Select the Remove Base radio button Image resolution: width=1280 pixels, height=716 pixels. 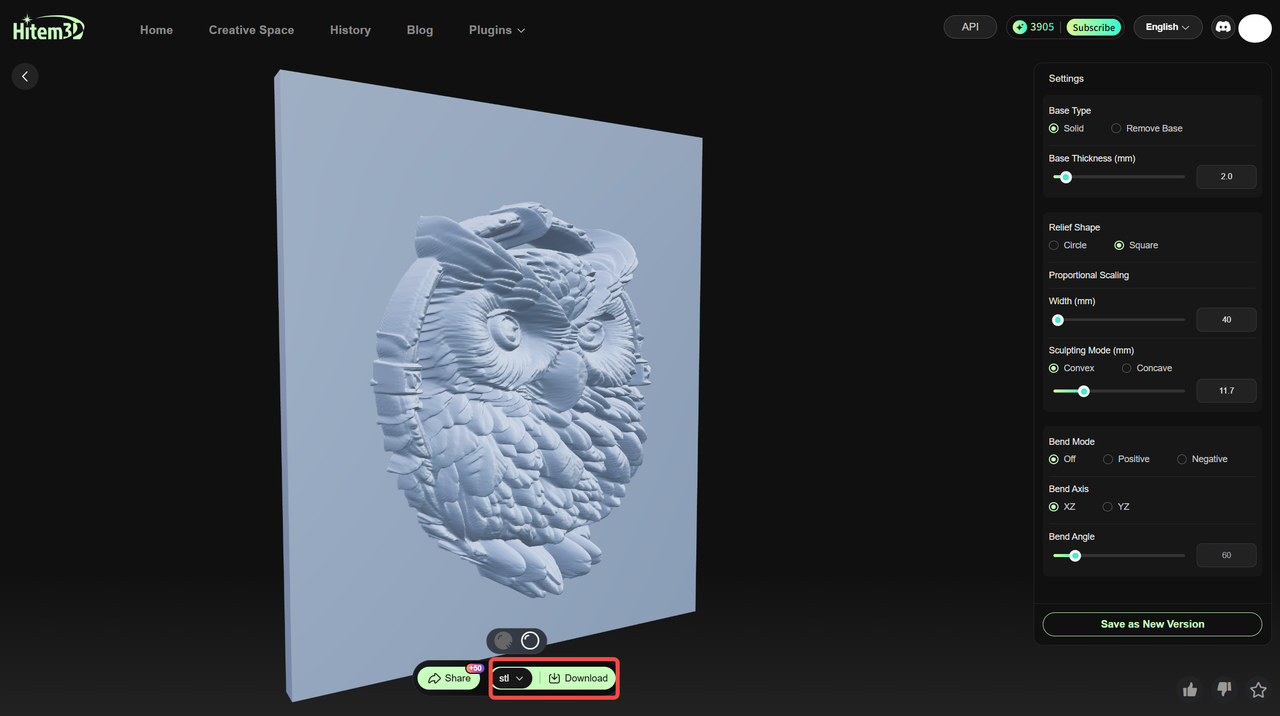point(1115,128)
